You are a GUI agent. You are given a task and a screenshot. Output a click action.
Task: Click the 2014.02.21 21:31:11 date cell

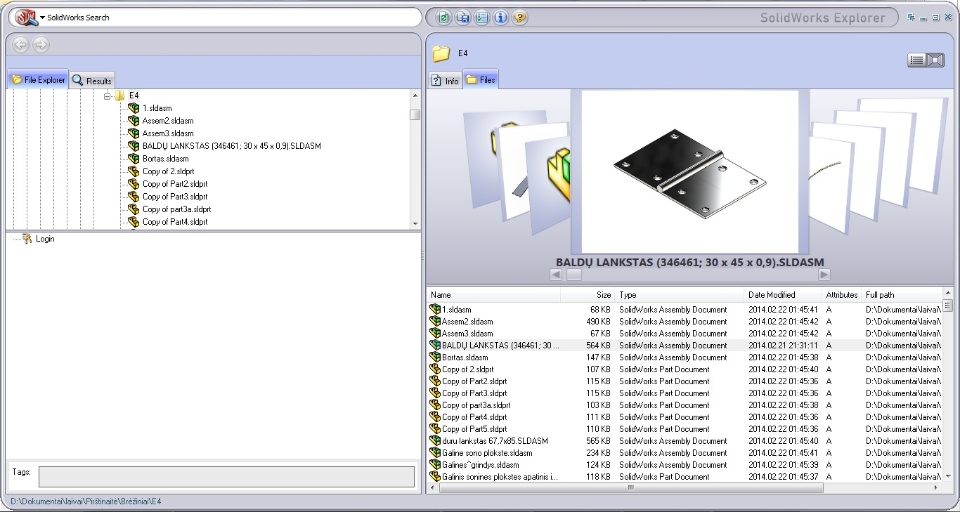(782, 345)
